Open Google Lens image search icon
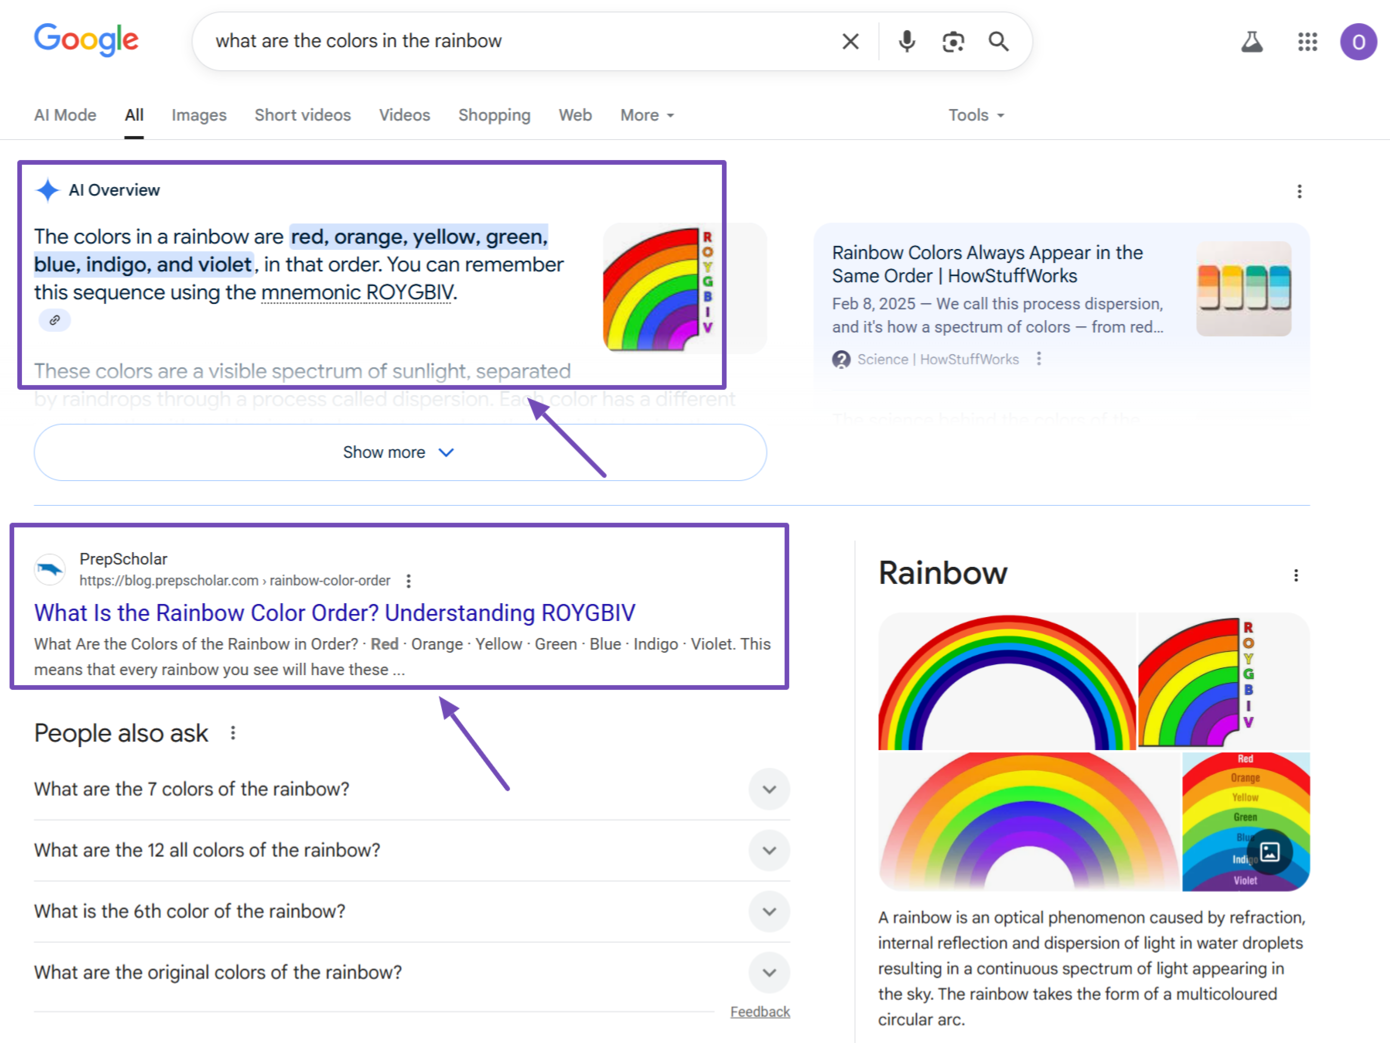Screen dimensions: 1390x1043 click(953, 41)
